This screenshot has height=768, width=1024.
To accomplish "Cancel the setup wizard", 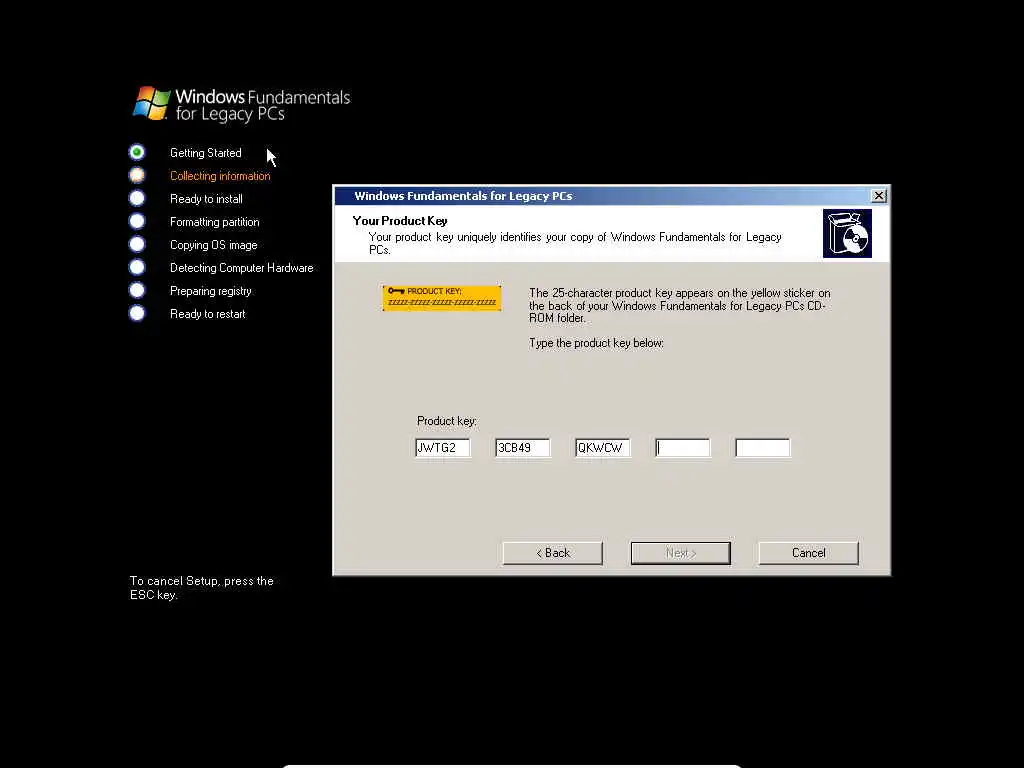I will [x=808, y=553].
